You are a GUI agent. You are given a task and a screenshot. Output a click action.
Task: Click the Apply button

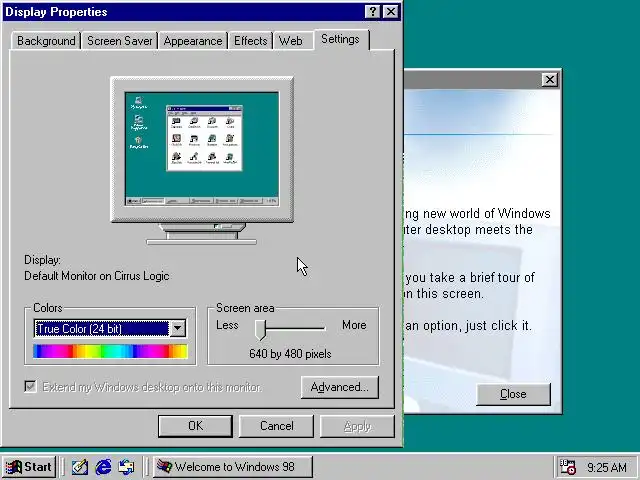[357, 426]
